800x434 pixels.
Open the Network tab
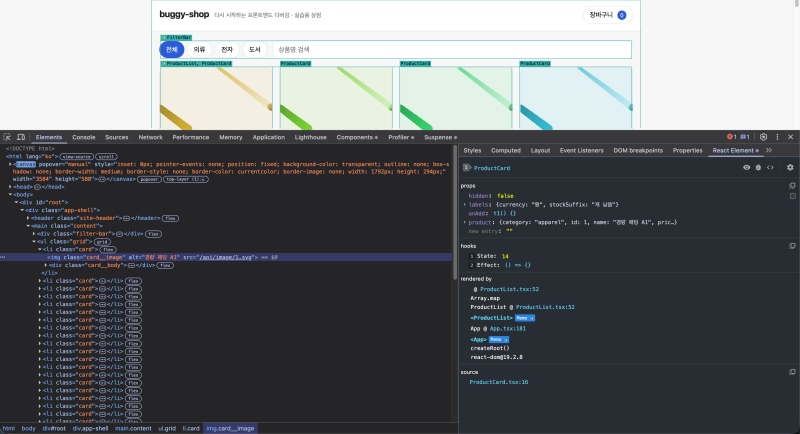[151, 137]
